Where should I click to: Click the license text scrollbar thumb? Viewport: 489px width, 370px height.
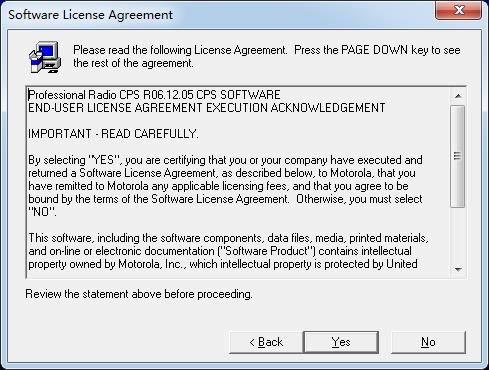point(458,156)
